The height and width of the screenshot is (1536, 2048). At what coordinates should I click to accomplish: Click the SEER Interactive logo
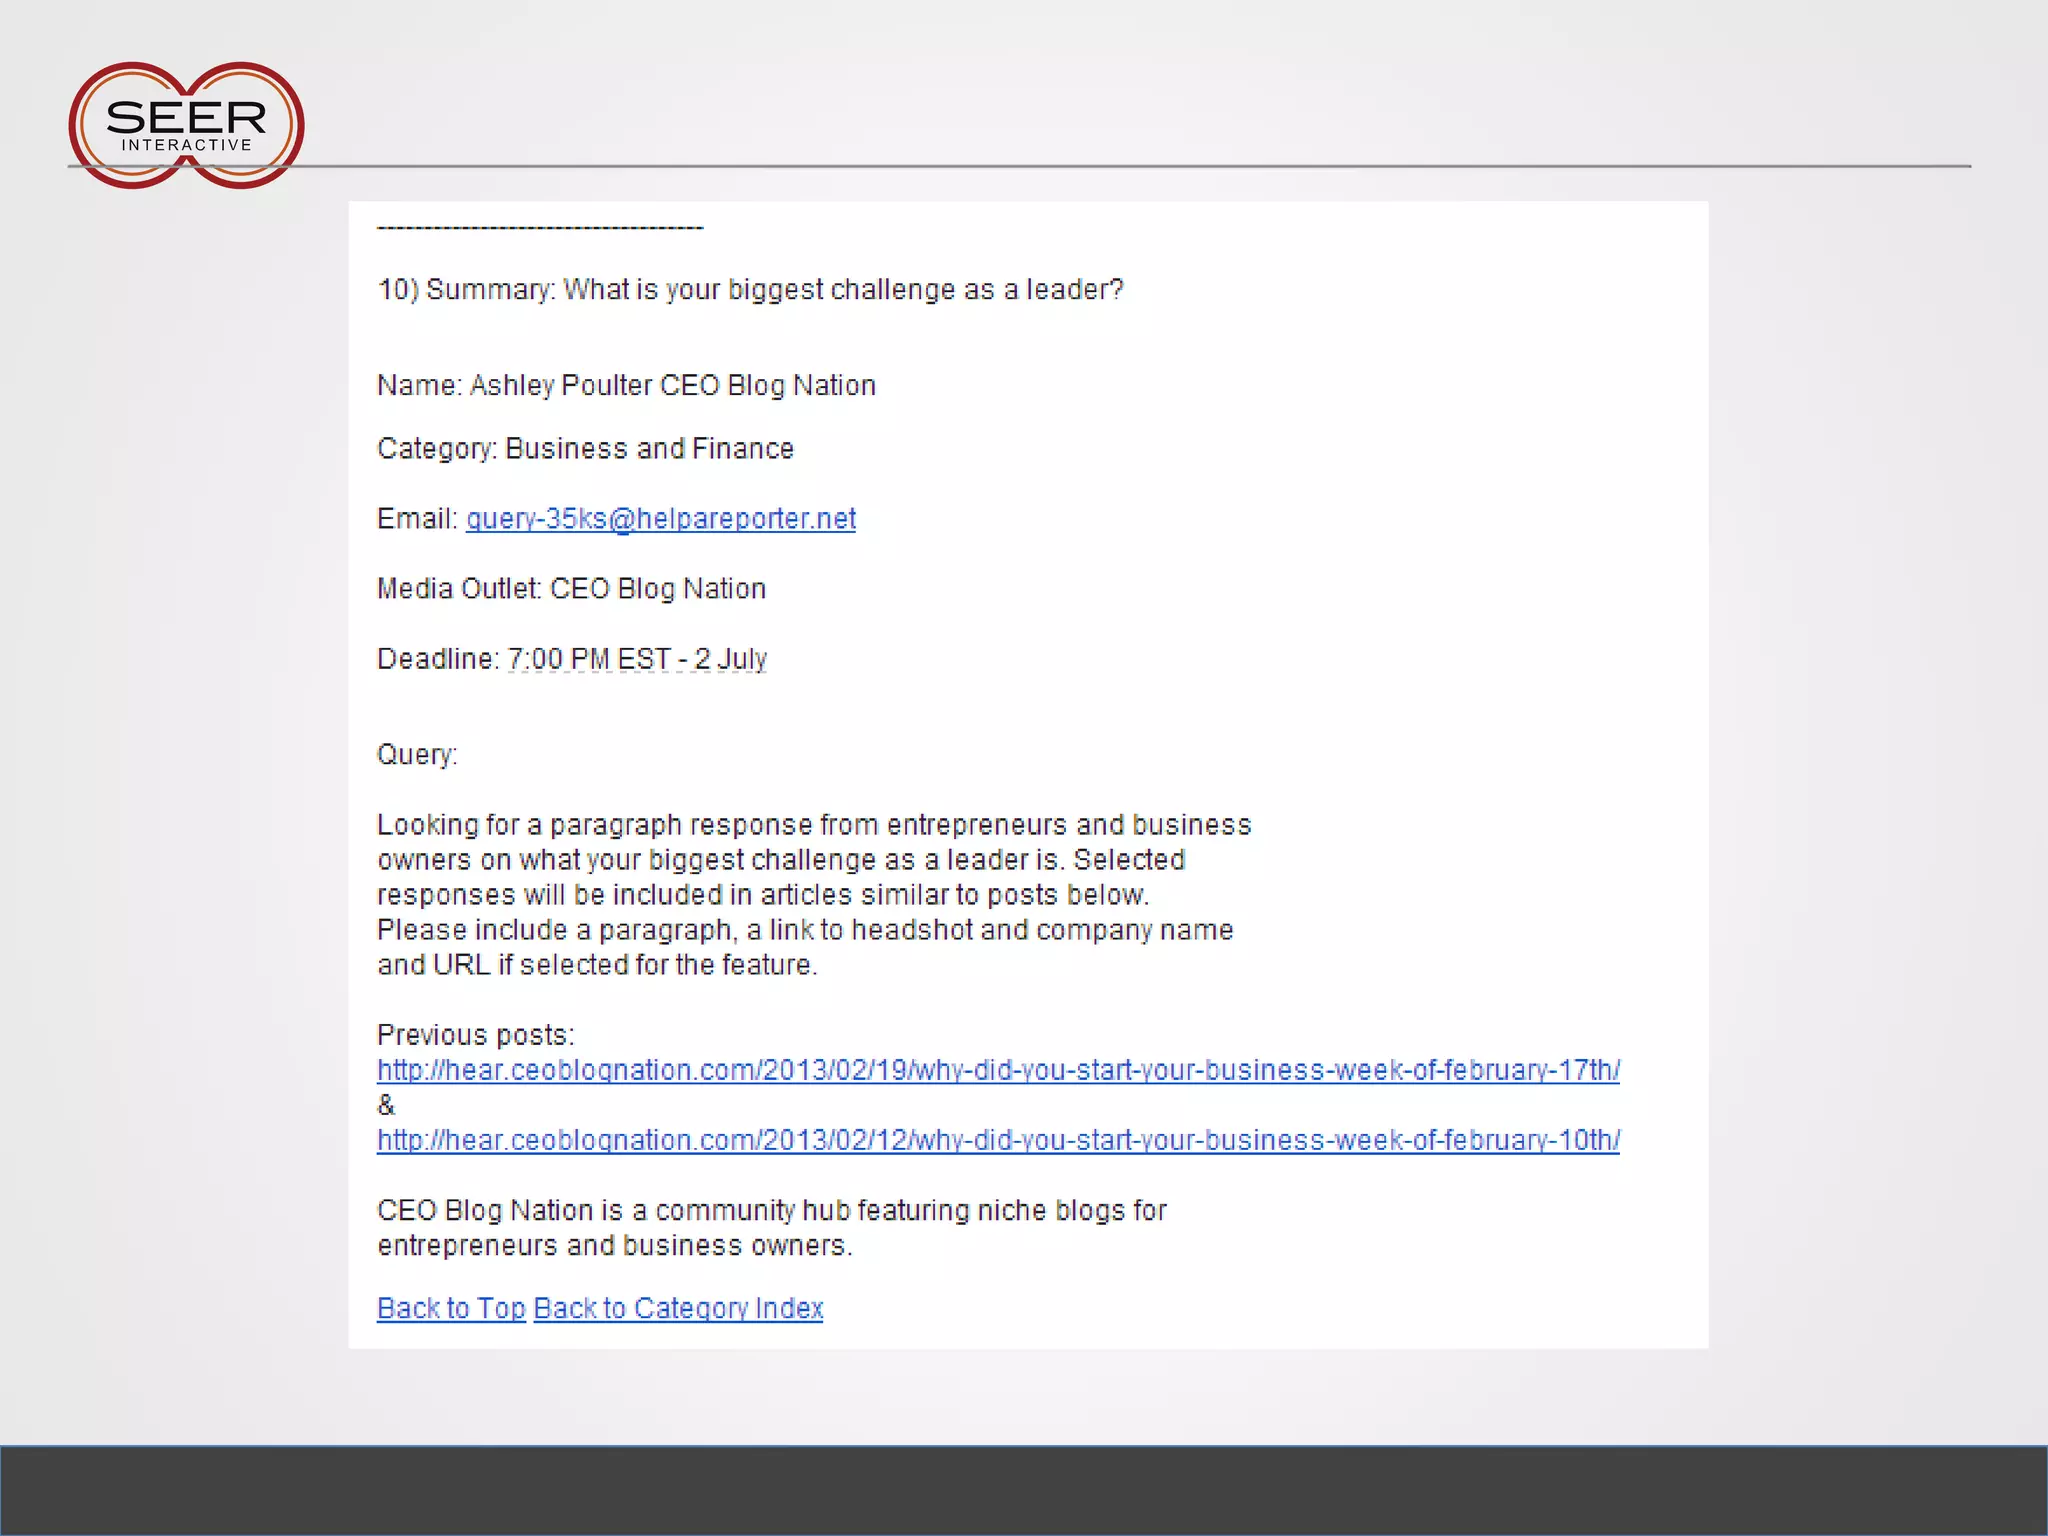point(186,126)
